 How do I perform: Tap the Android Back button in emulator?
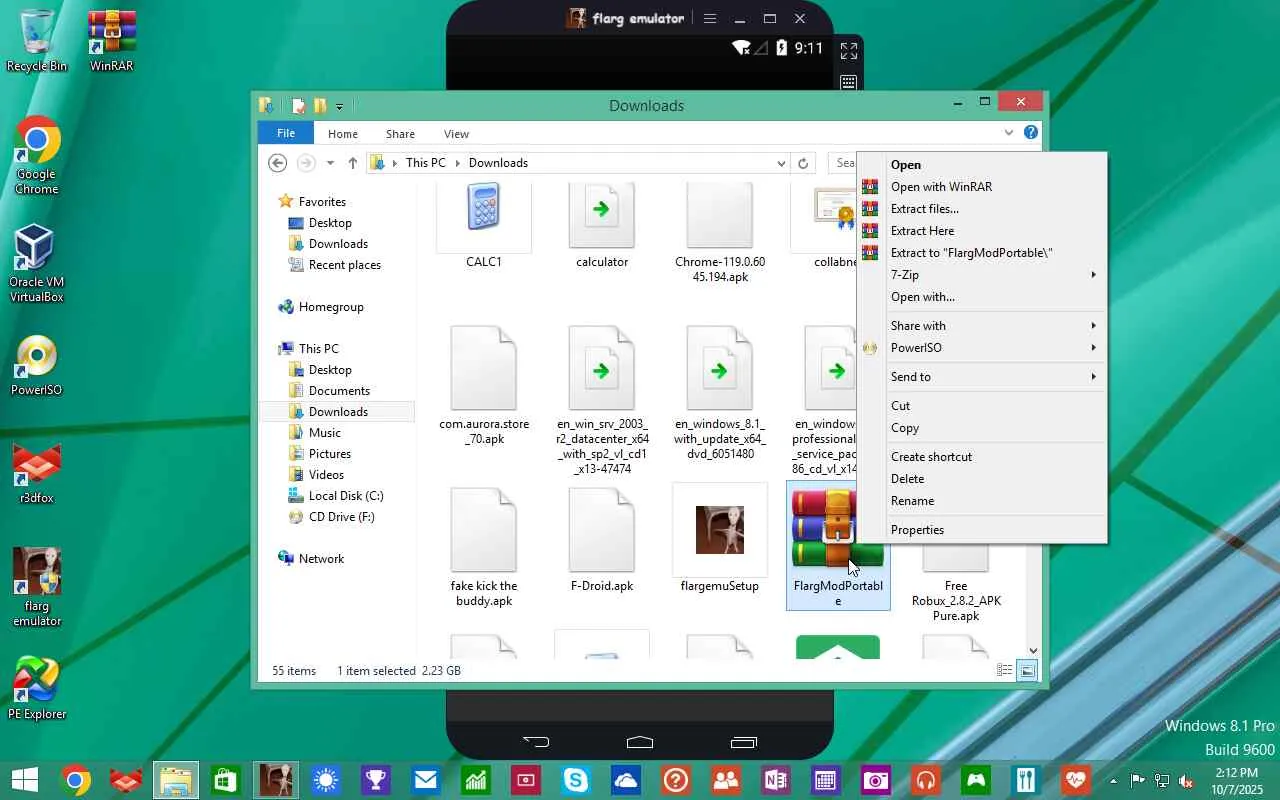pyautogui.click(x=536, y=742)
